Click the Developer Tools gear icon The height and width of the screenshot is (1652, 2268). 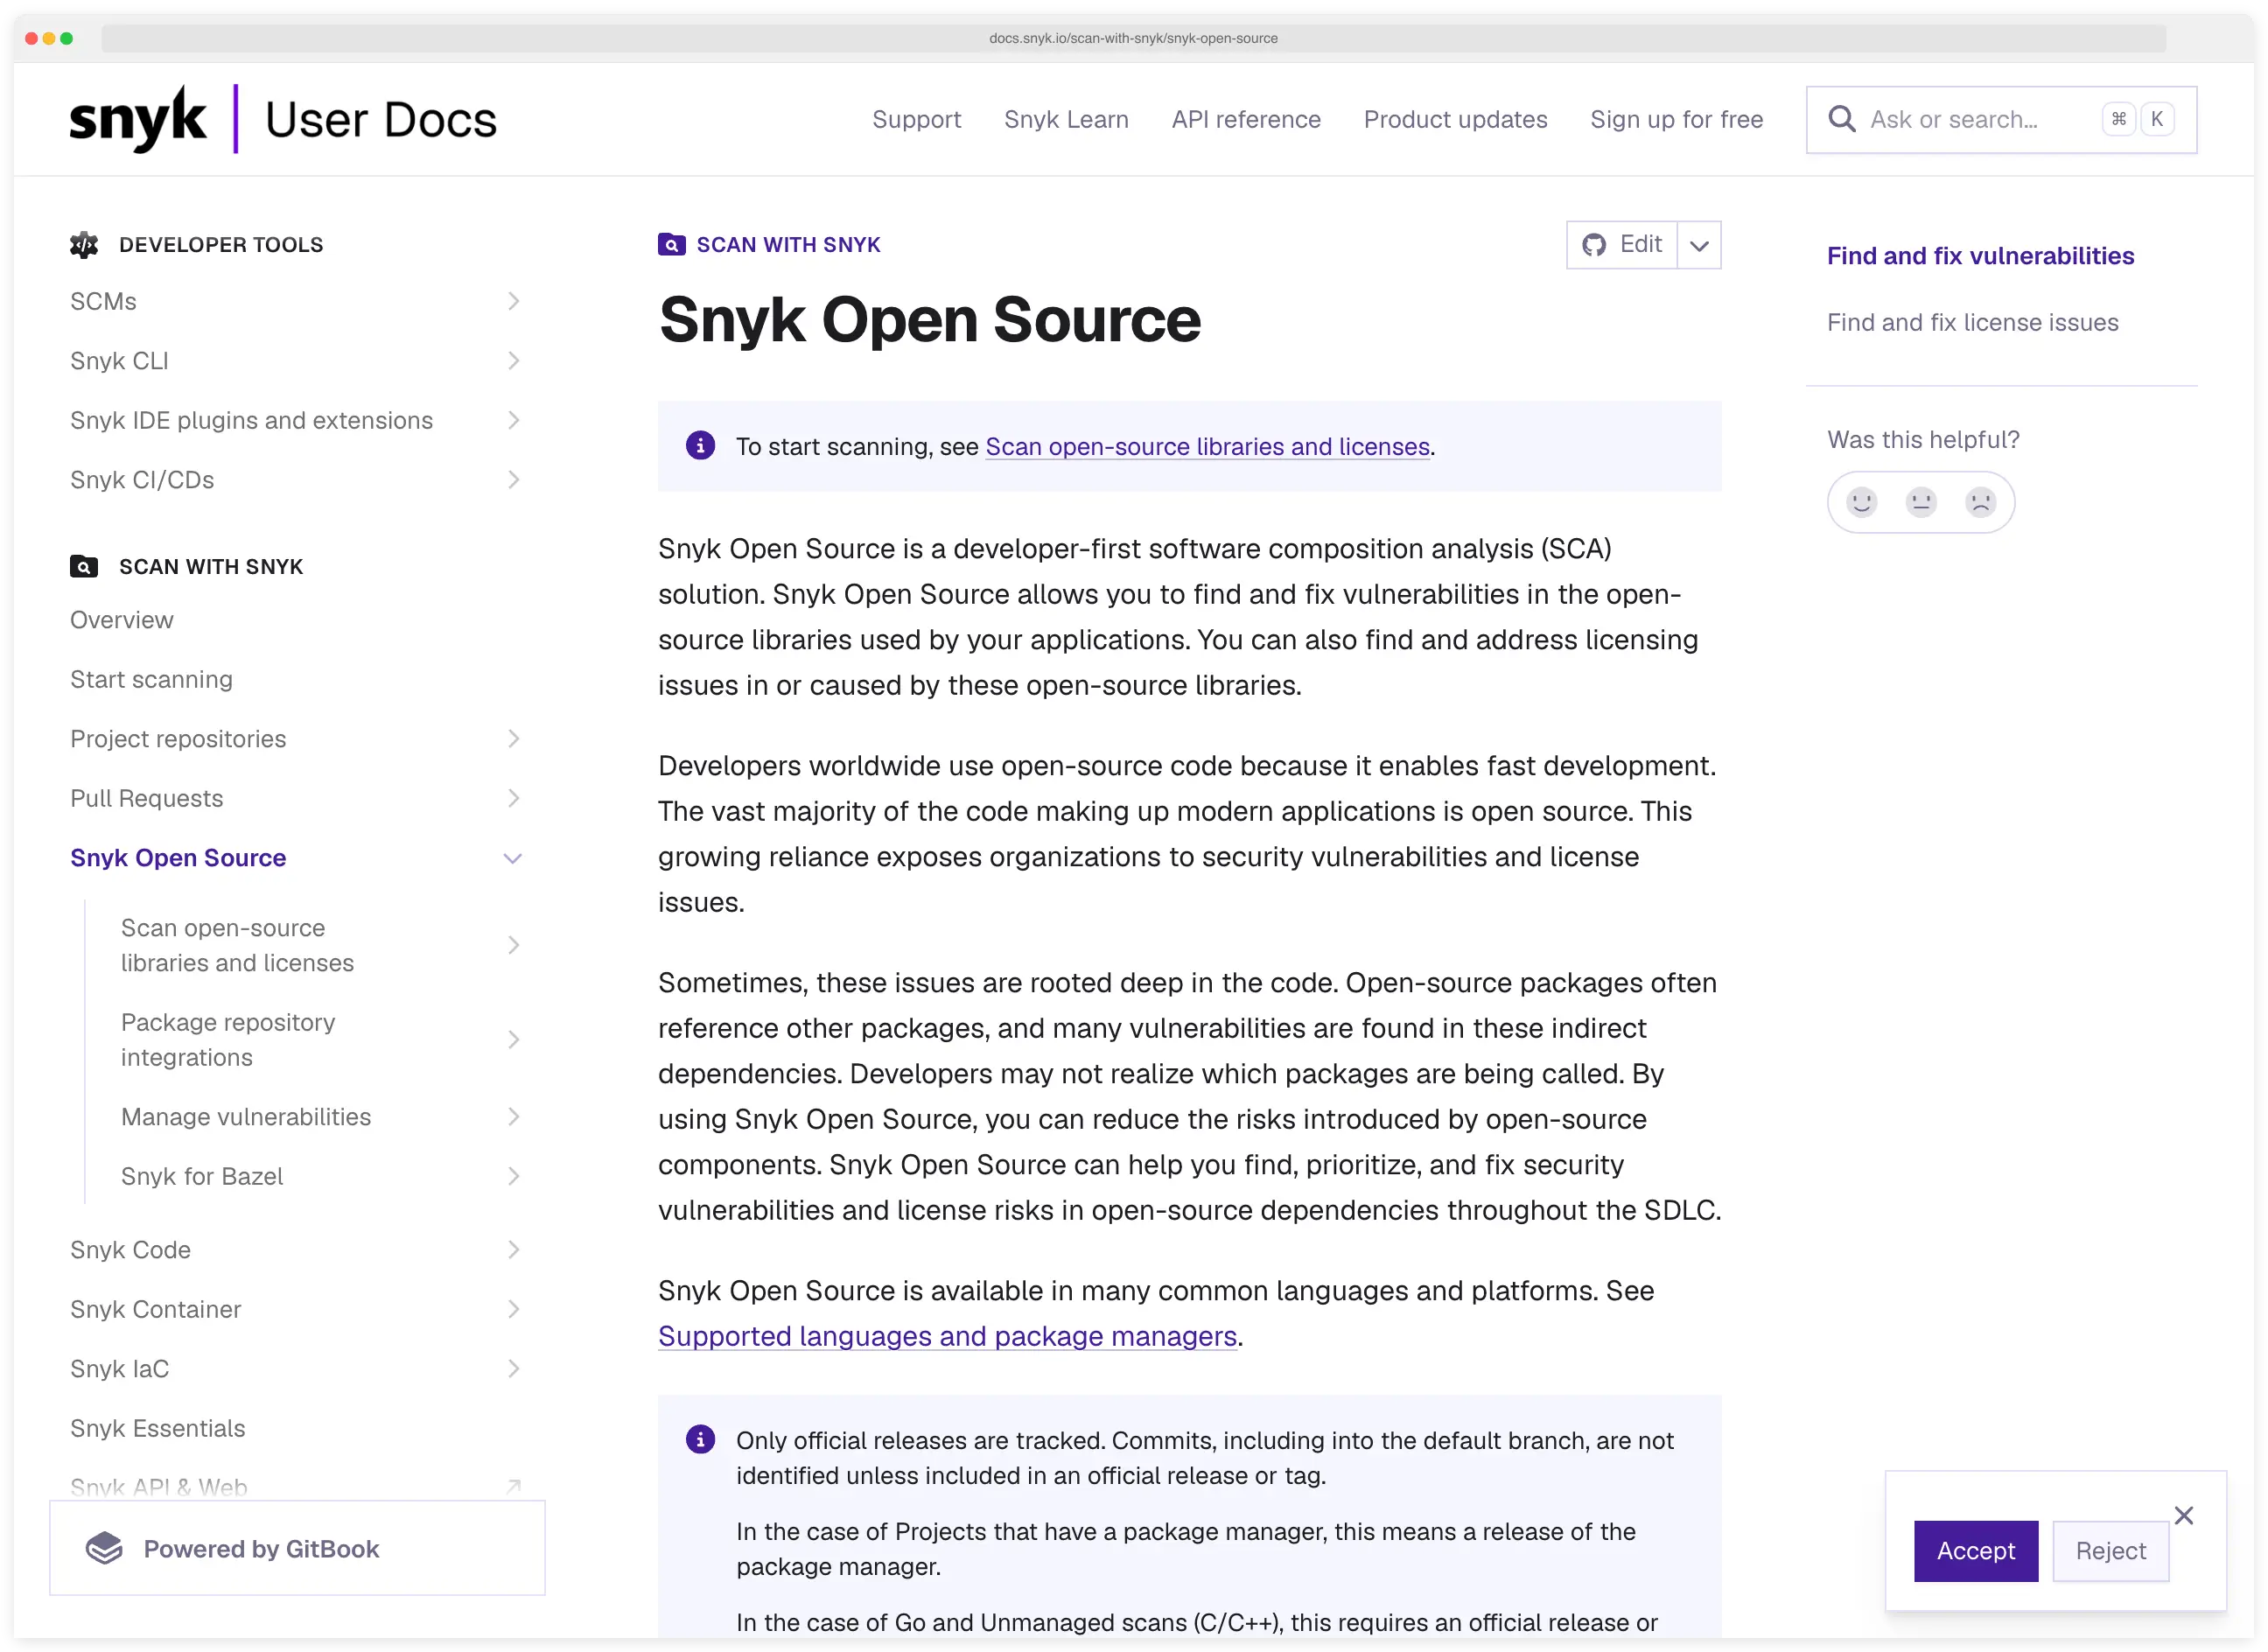pyautogui.click(x=84, y=244)
